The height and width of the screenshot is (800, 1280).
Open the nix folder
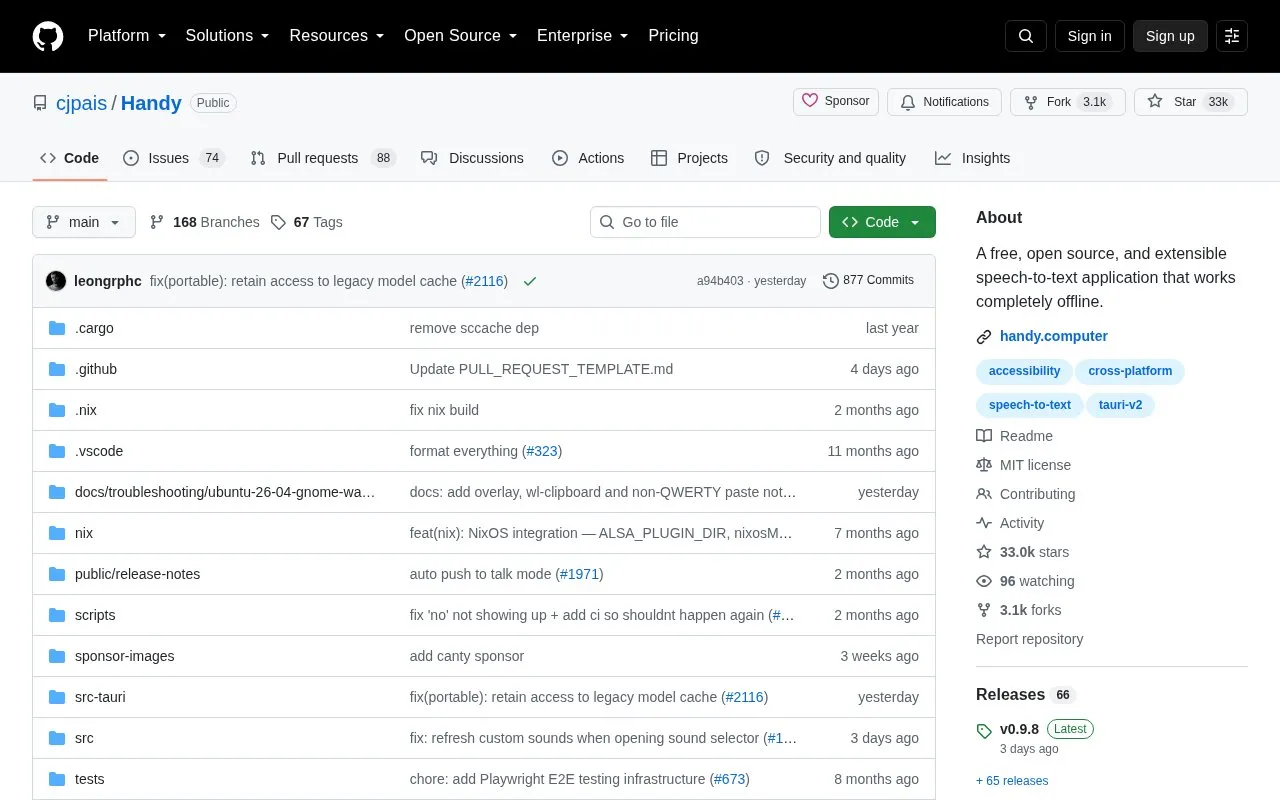coord(84,533)
